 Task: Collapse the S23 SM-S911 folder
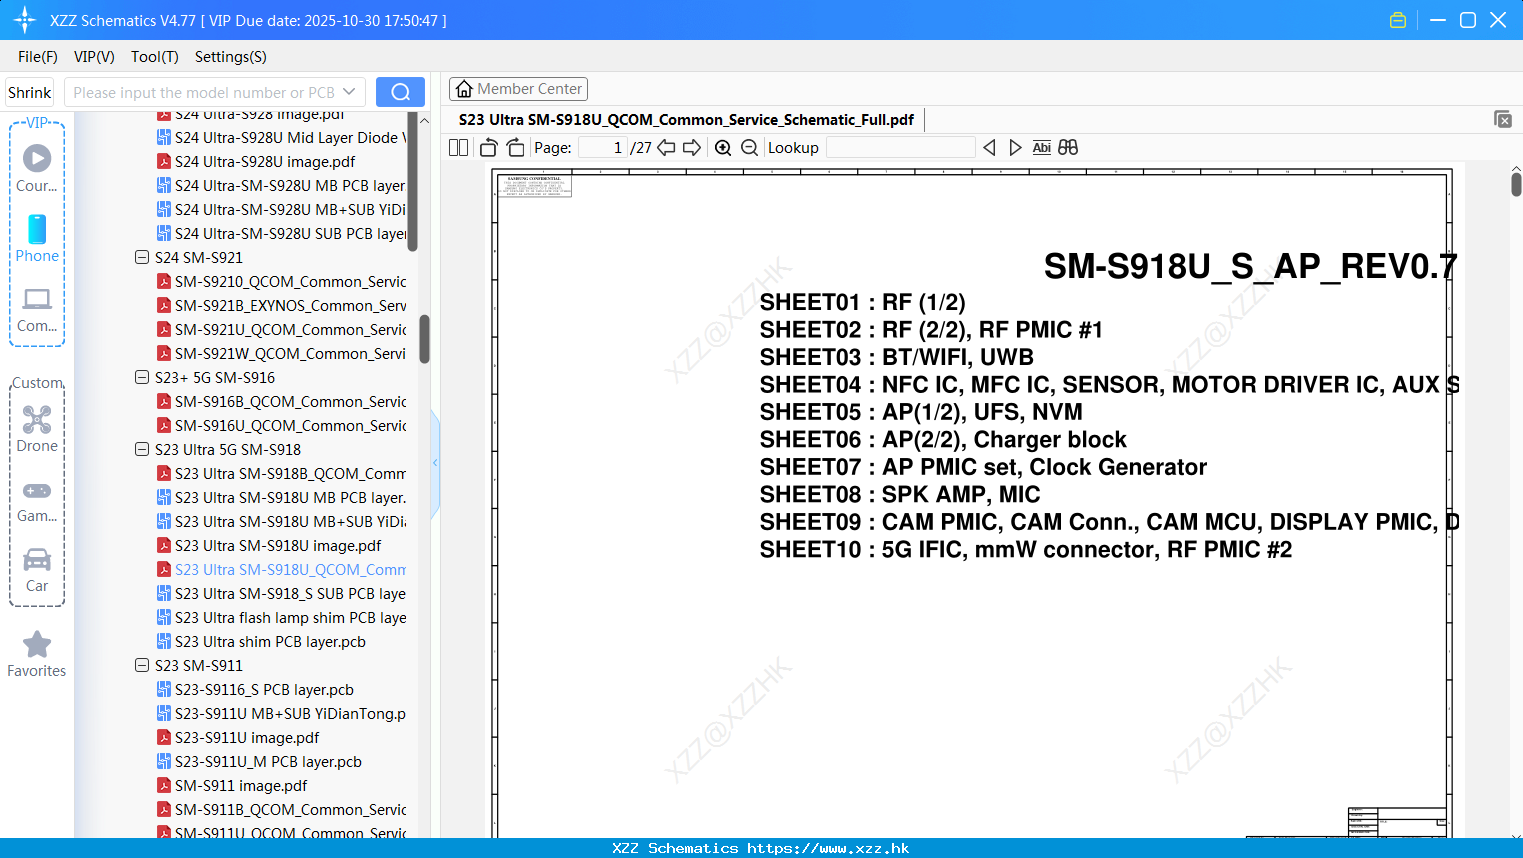(142, 665)
